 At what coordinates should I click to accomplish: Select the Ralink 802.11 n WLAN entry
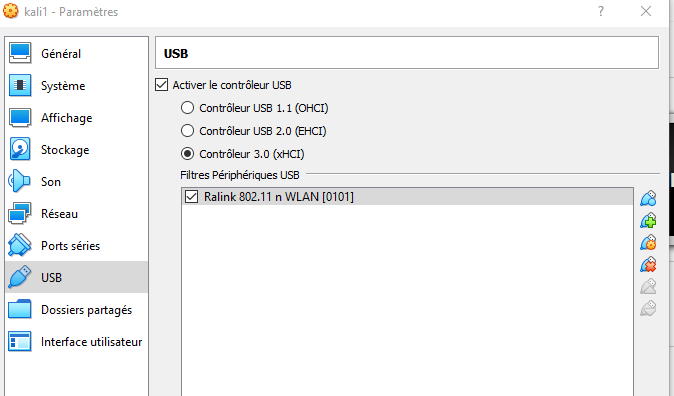407,197
